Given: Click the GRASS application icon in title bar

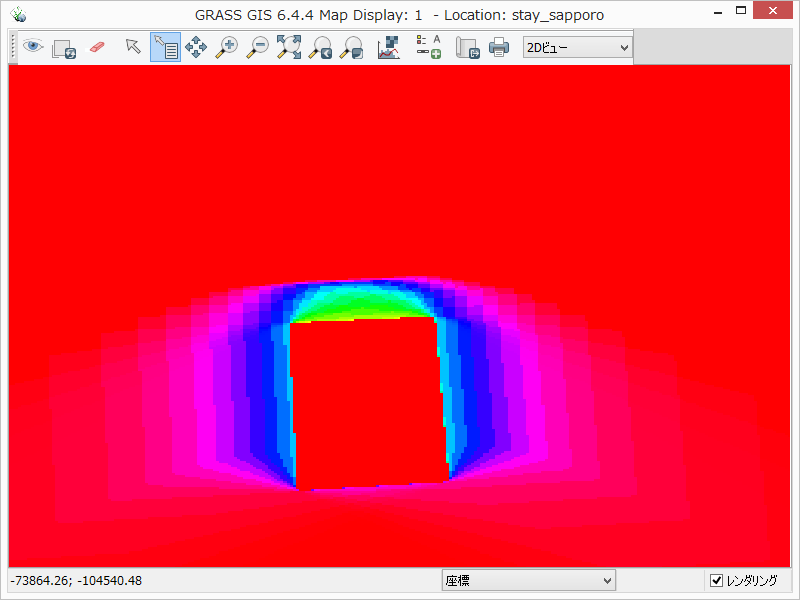Looking at the screenshot, I should [18, 14].
